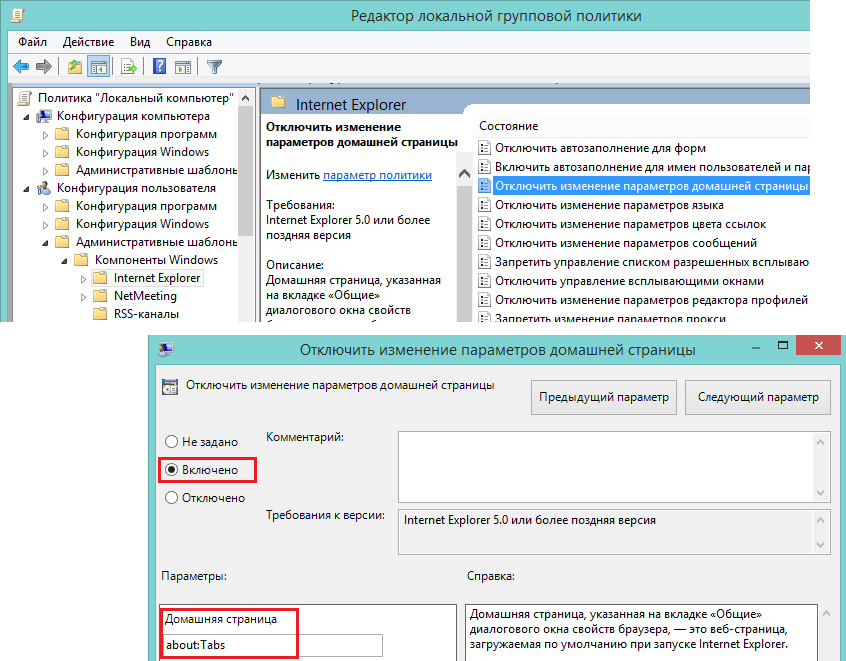
Task: Click the folder icon of 'NetMeeting'
Action: pos(100,296)
